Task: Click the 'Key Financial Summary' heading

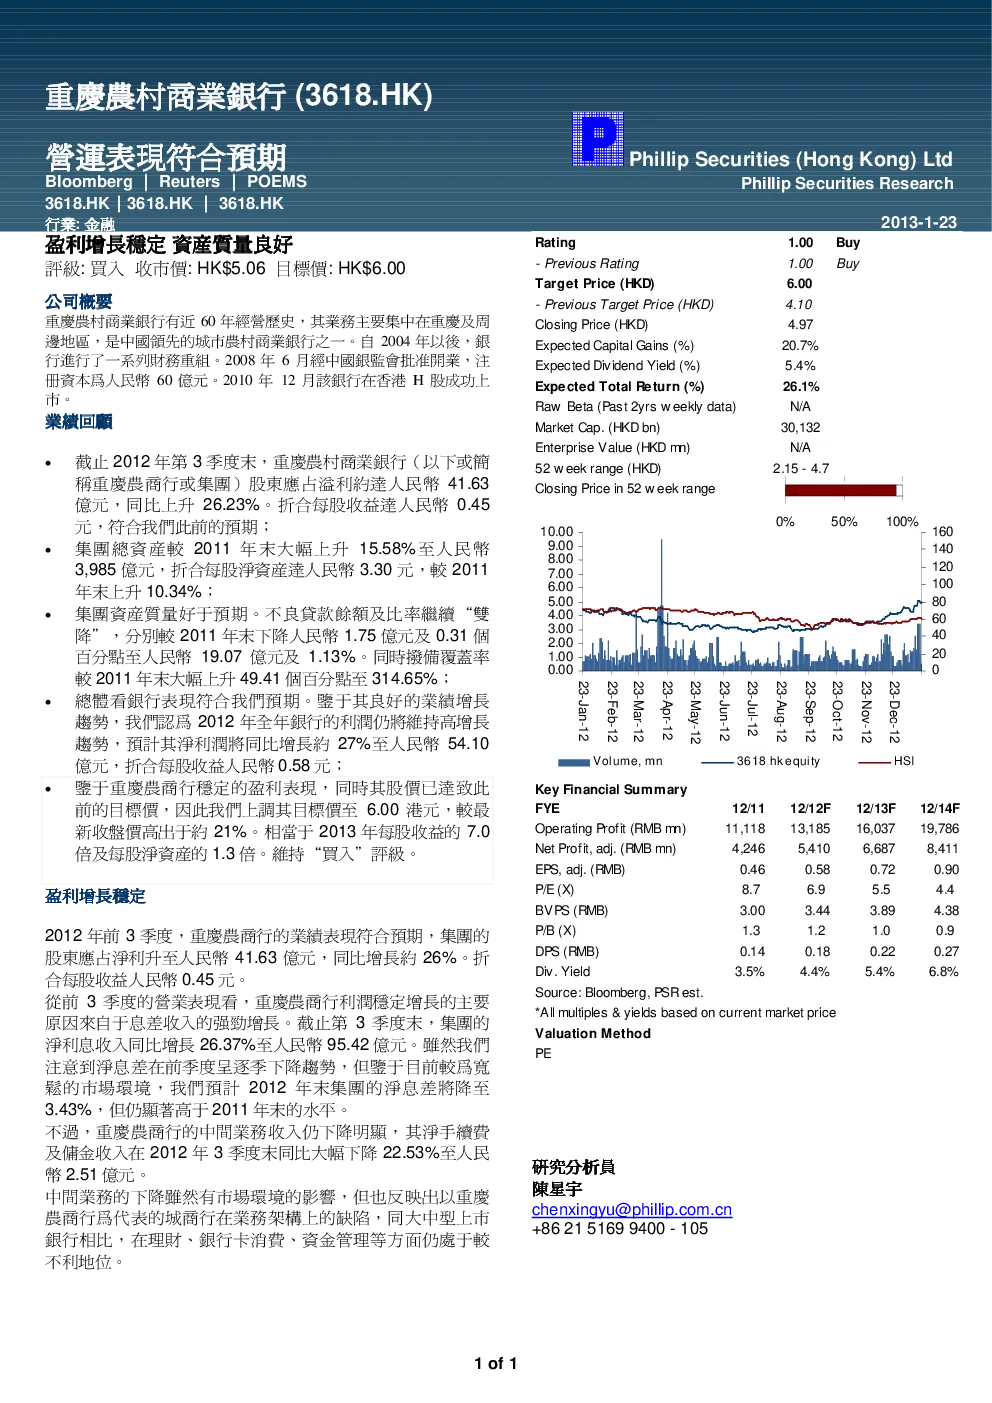Action: (611, 790)
